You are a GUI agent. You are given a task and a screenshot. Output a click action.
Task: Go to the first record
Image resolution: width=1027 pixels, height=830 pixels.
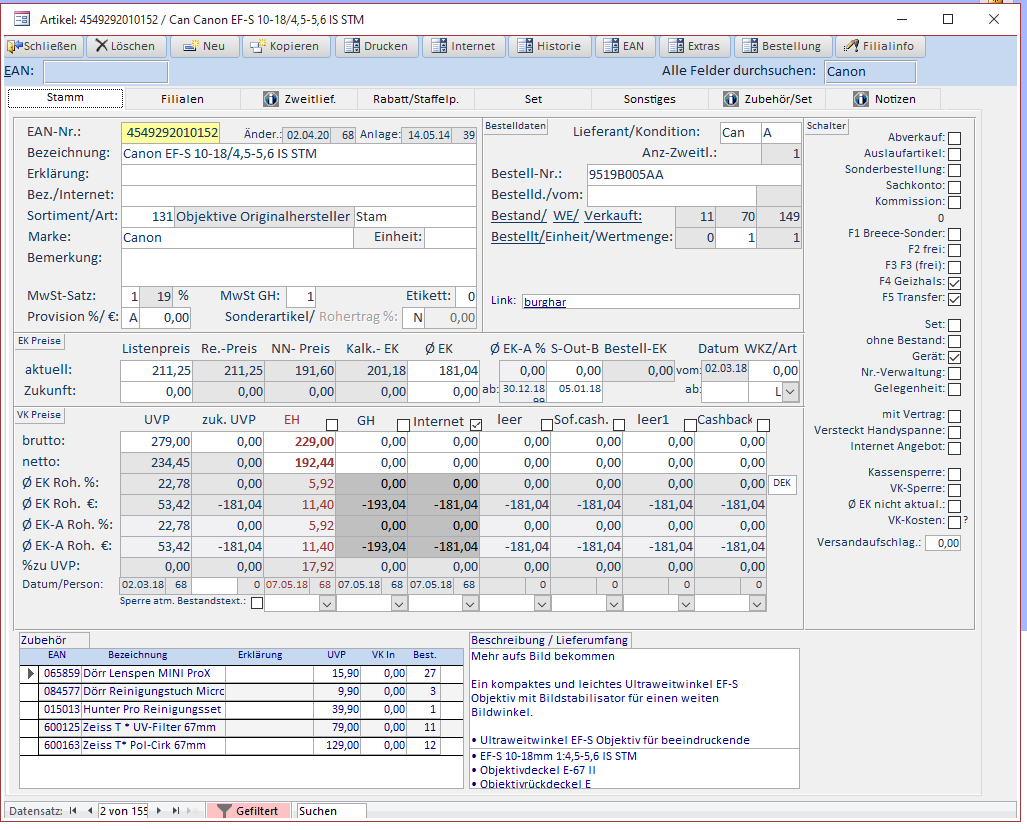tap(73, 811)
